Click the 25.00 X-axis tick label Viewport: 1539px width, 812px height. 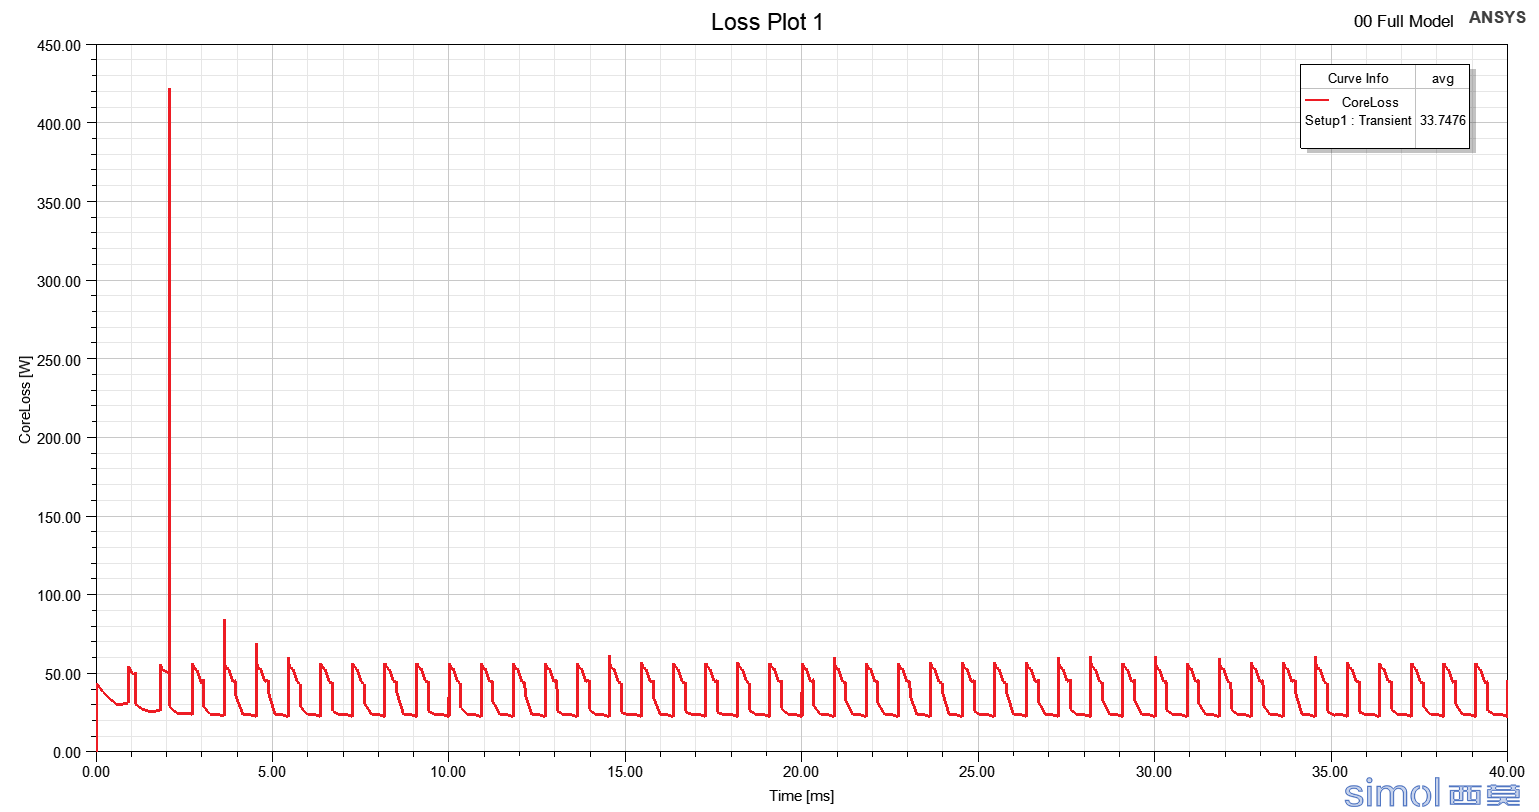(x=977, y=771)
